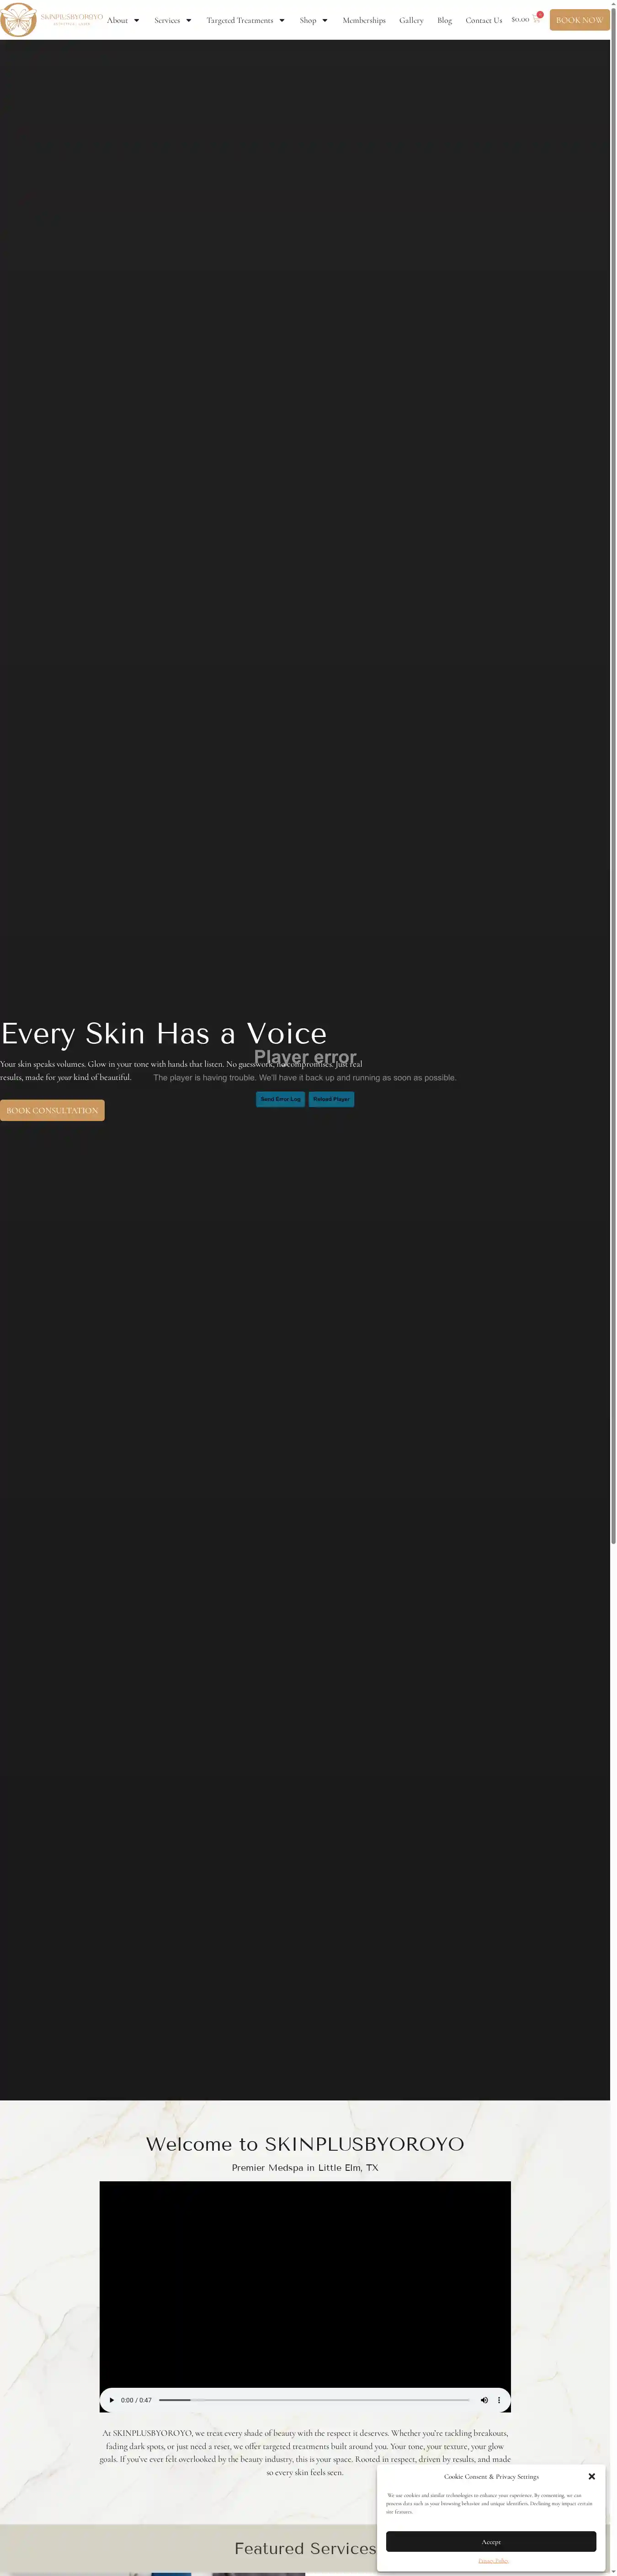
Task: Click the BOOK NOW button
Action: tap(579, 20)
